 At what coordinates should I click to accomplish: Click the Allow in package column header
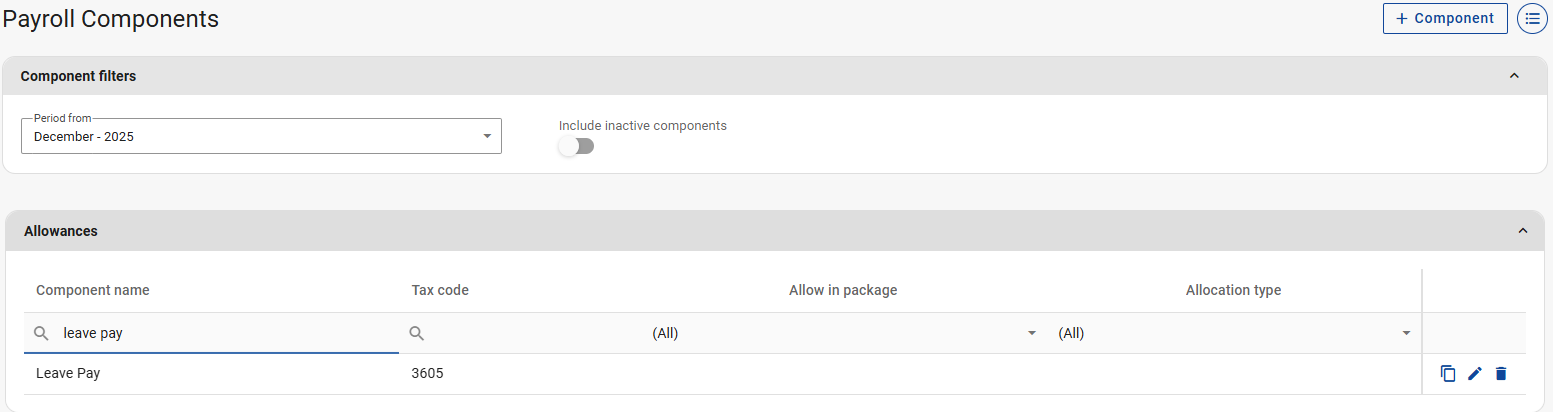[843, 290]
